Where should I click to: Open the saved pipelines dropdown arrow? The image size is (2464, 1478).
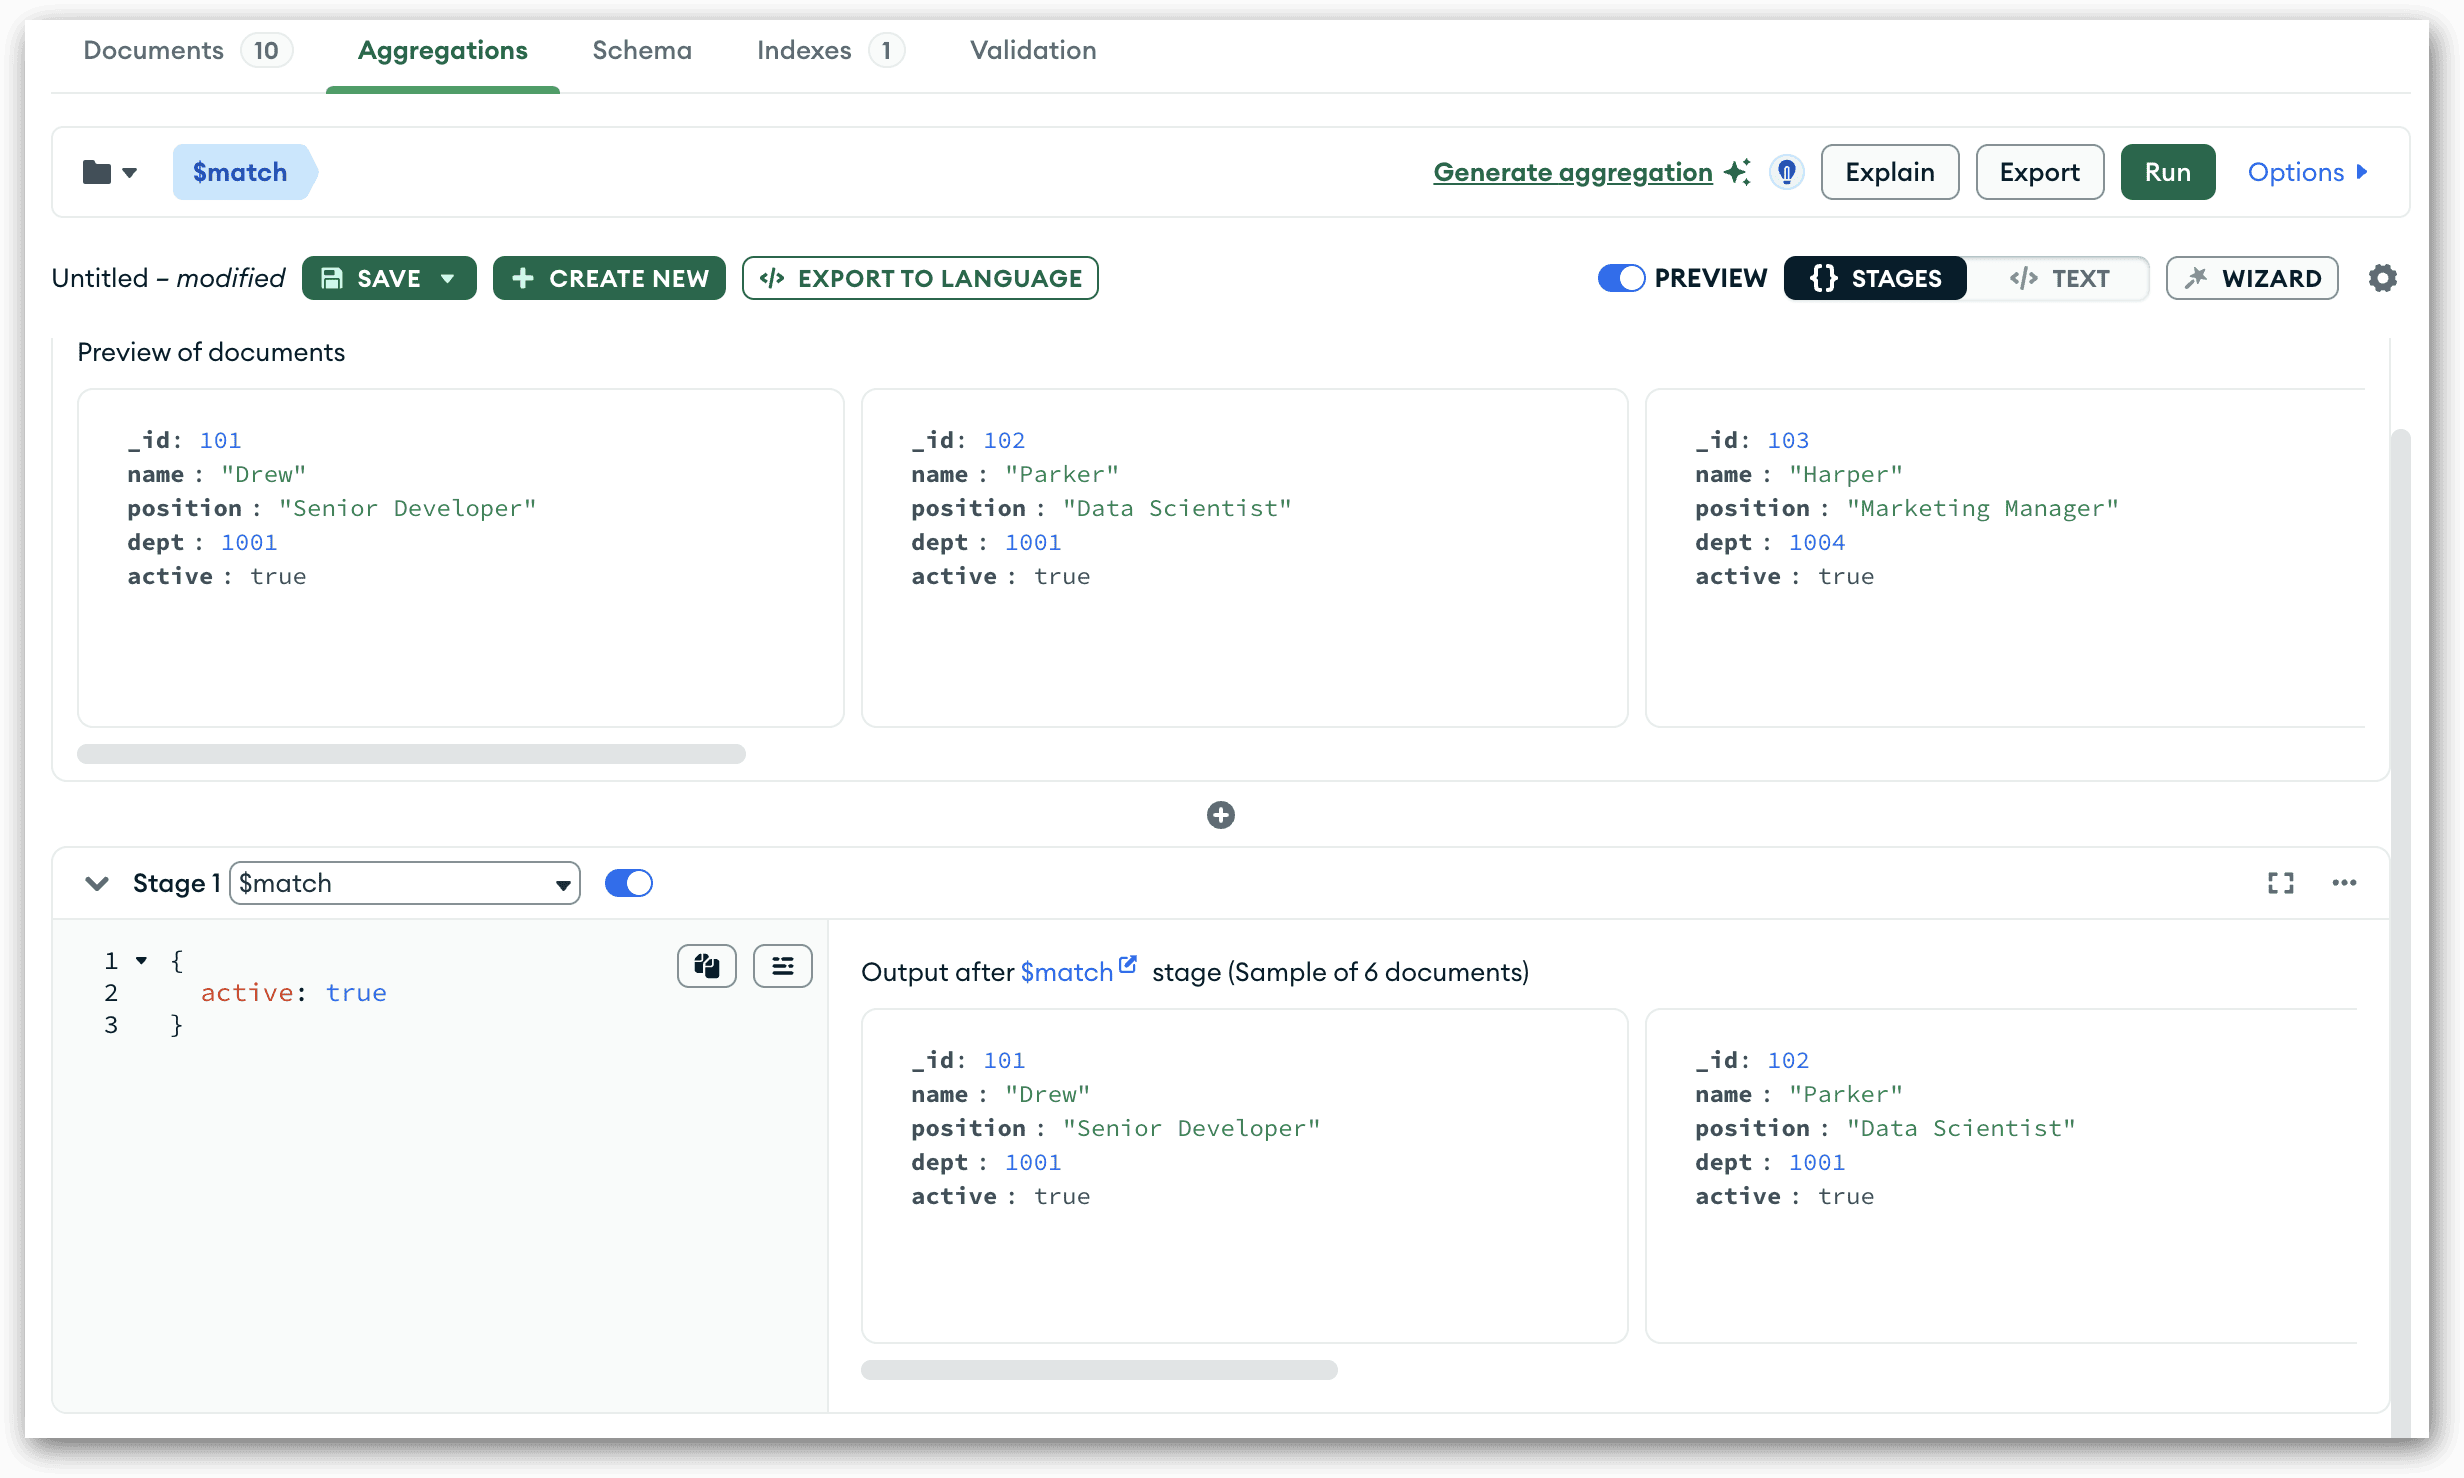[129, 173]
